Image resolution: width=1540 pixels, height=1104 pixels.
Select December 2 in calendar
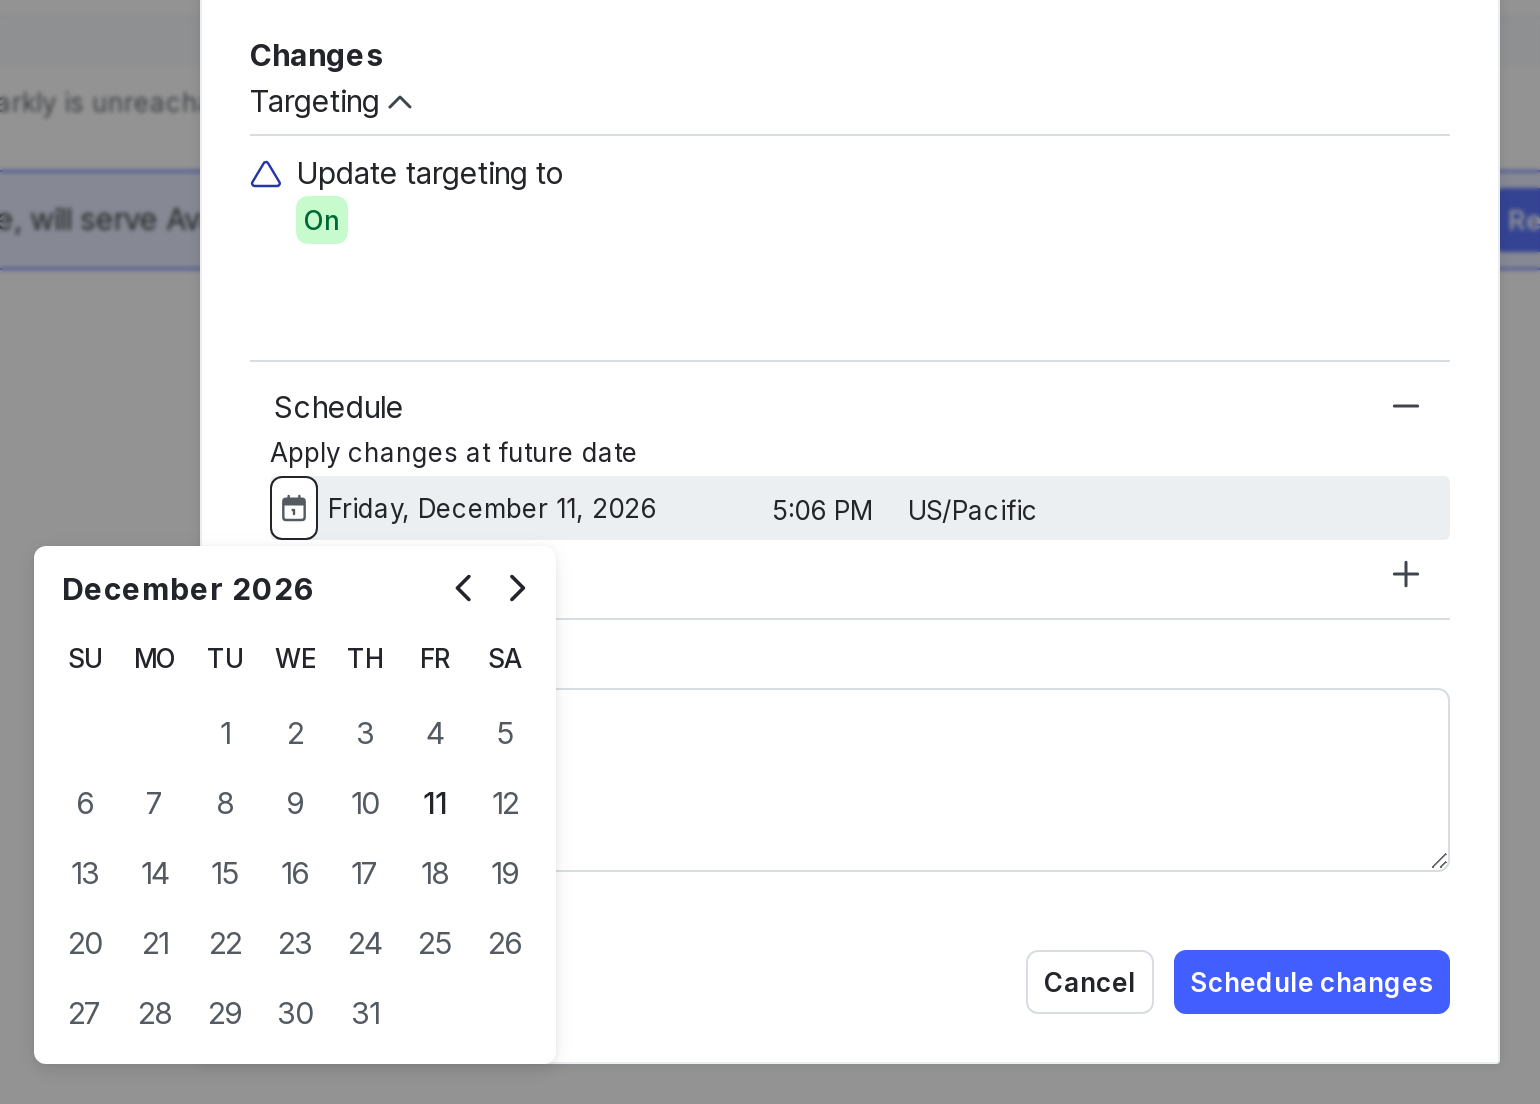pyautogui.click(x=296, y=734)
